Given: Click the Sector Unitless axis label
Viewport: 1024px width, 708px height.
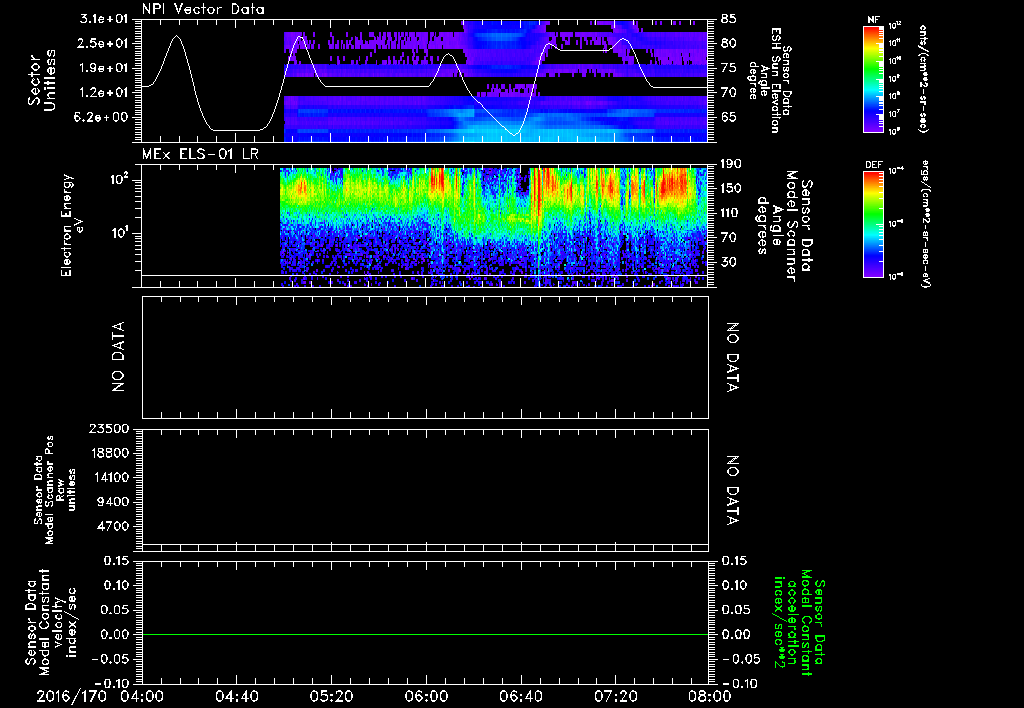Looking at the screenshot, I should 42,80.
